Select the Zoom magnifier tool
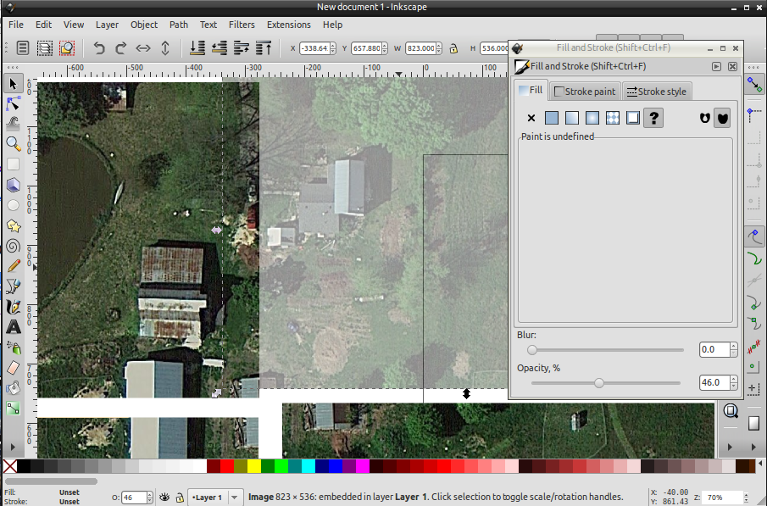 [x=13, y=143]
